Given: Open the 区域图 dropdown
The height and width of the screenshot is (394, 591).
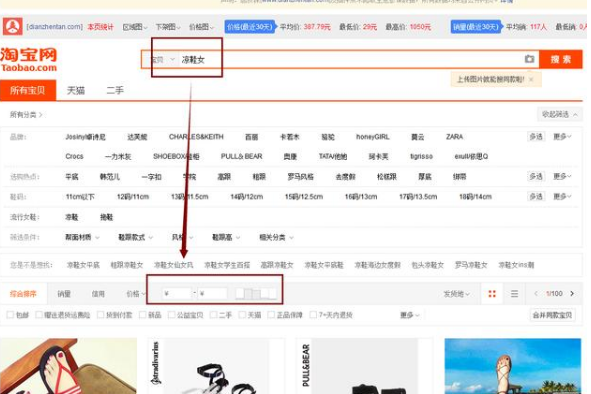Looking at the screenshot, I should coord(135,27).
